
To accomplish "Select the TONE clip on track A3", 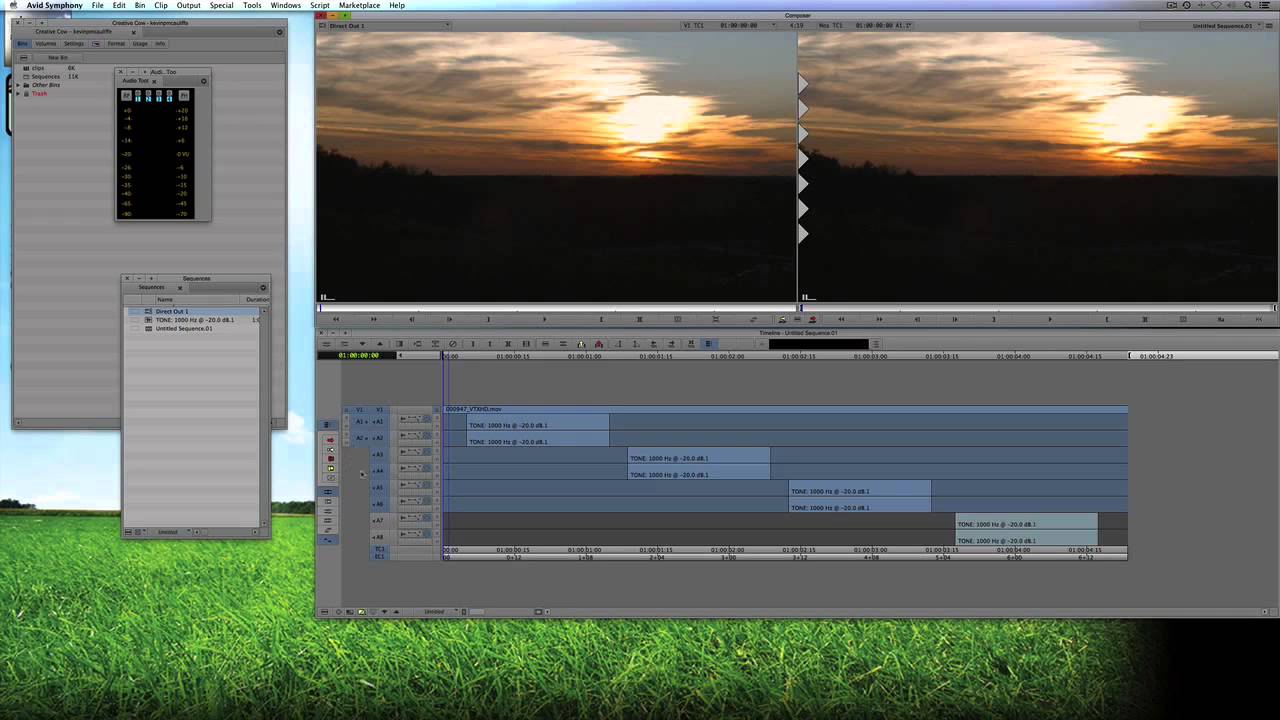I will coord(698,458).
